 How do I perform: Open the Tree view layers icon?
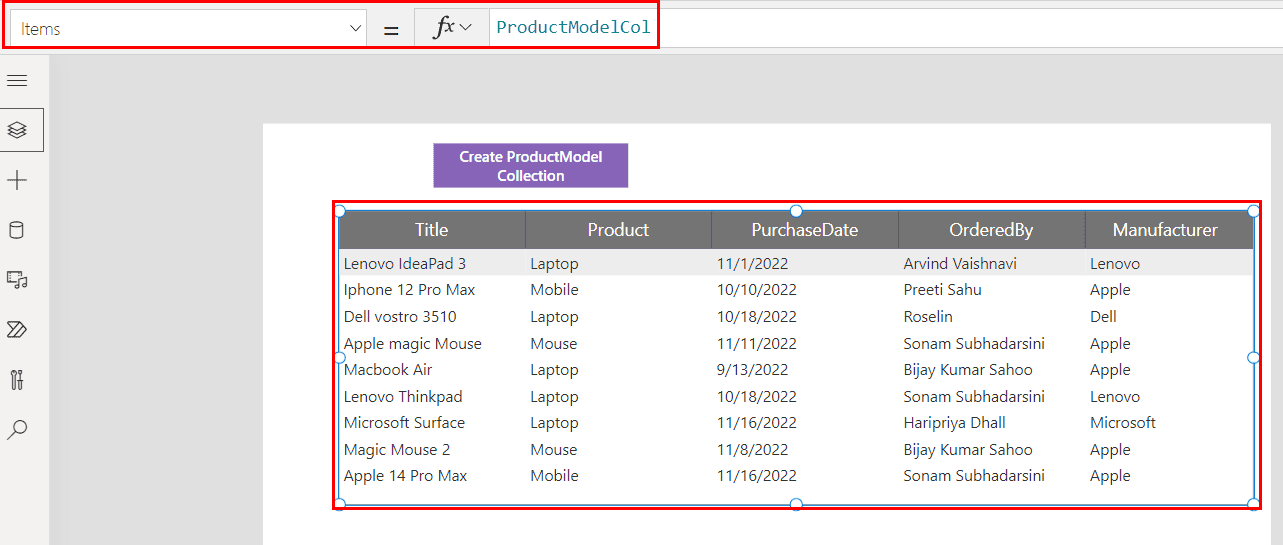tap(17, 130)
